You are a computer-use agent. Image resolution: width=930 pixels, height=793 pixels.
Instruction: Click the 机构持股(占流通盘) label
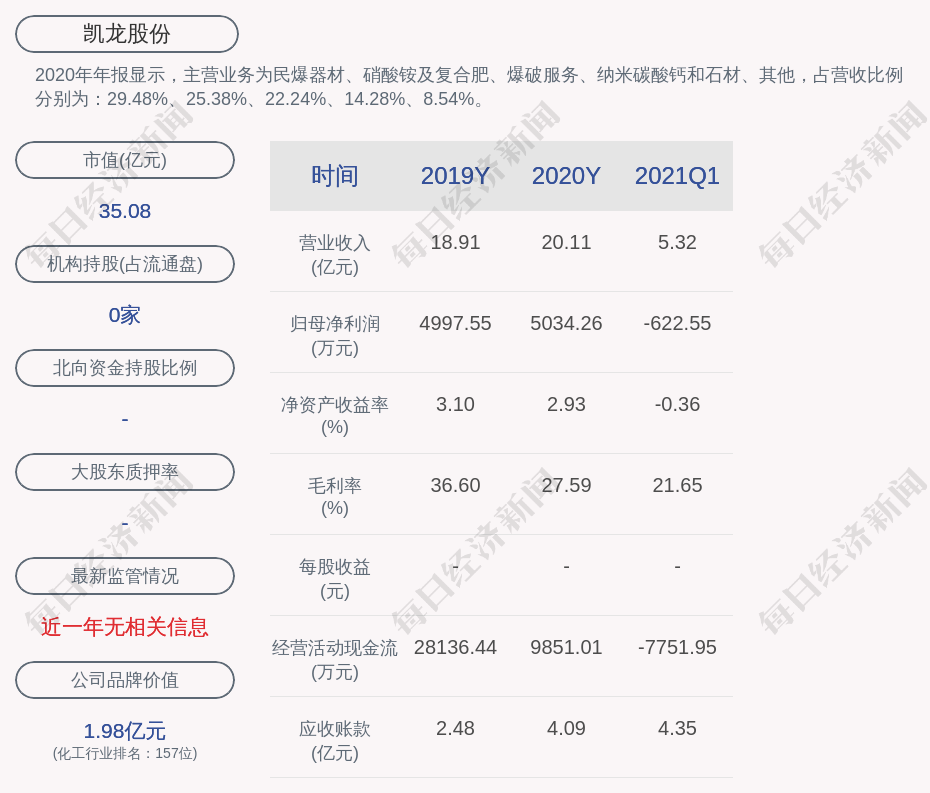coord(124,264)
